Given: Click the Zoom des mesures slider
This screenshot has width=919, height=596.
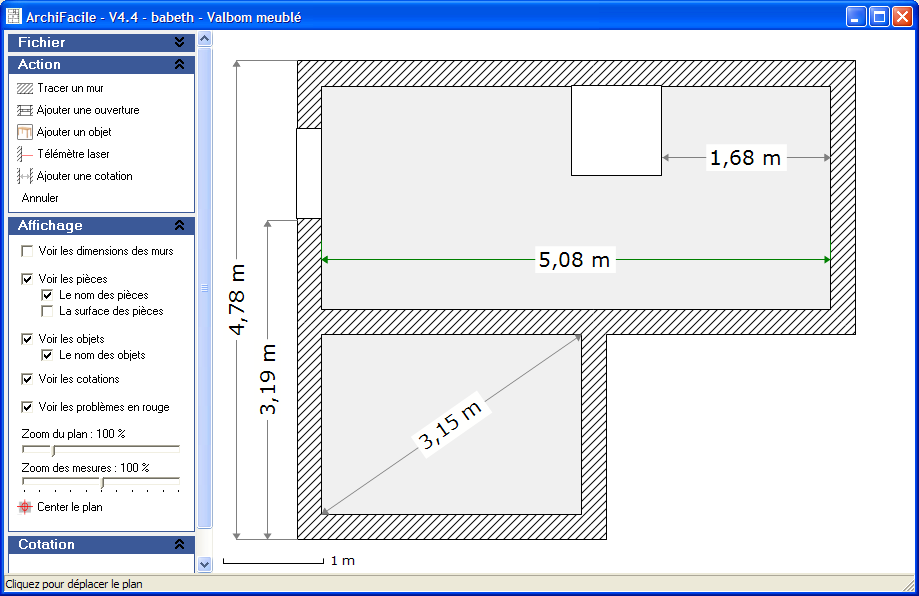Looking at the screenshot, I should [x=101, y=484].
